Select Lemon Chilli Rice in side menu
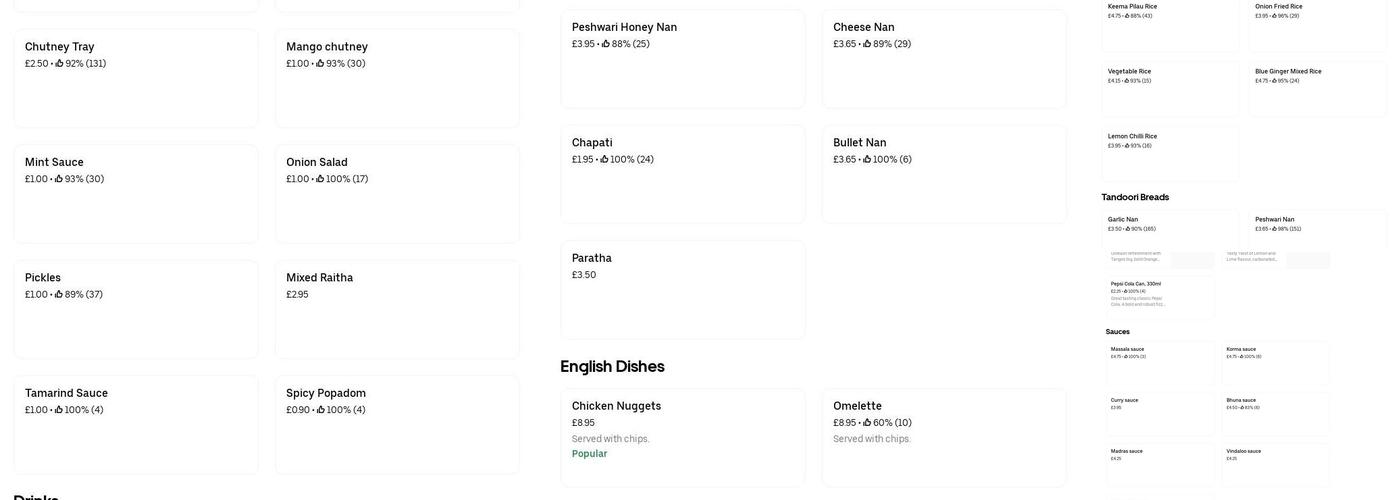The height and width of the screenshot is (500, 1400). coord(1170,152)
